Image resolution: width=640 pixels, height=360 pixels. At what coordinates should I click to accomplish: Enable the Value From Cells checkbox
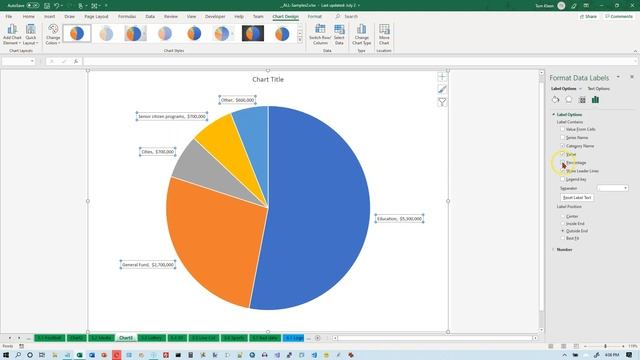point(562,129)
